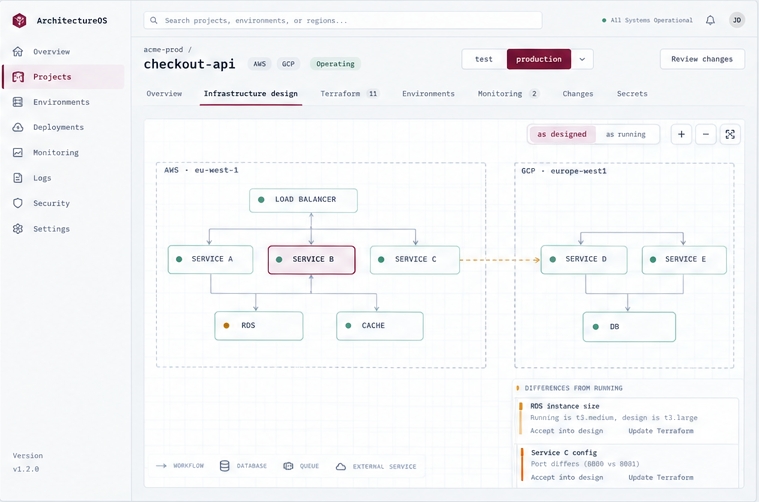Click the Logs sidebar label
759x502 pixels.
tap(42, 178)
